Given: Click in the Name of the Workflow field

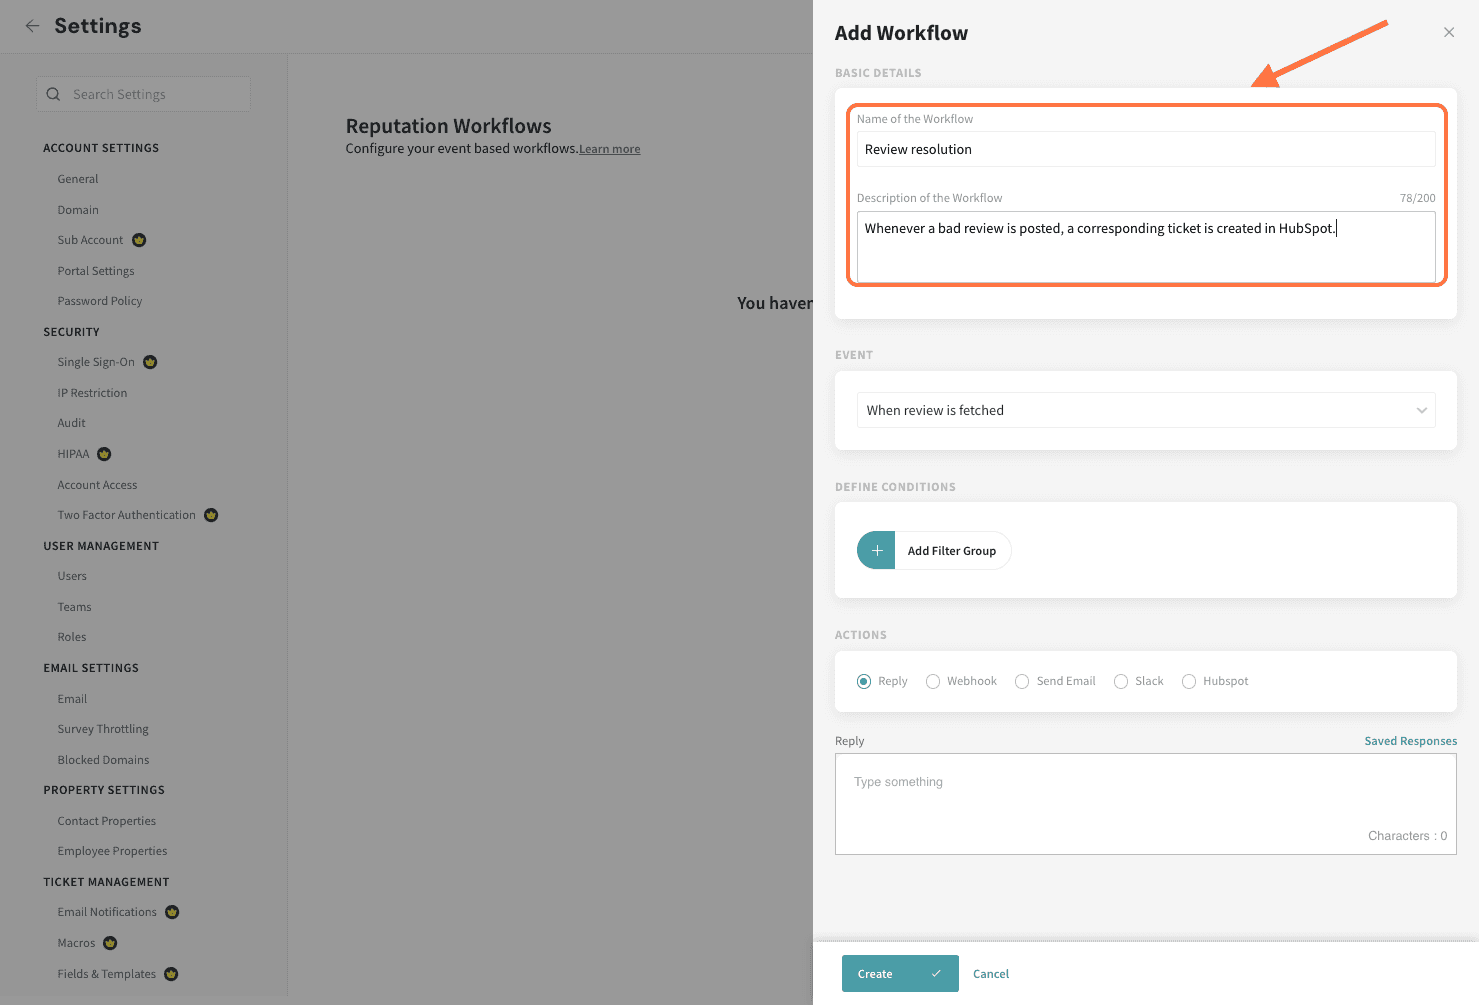Looking at the screenshot, I should click(x=1145, y=150).
